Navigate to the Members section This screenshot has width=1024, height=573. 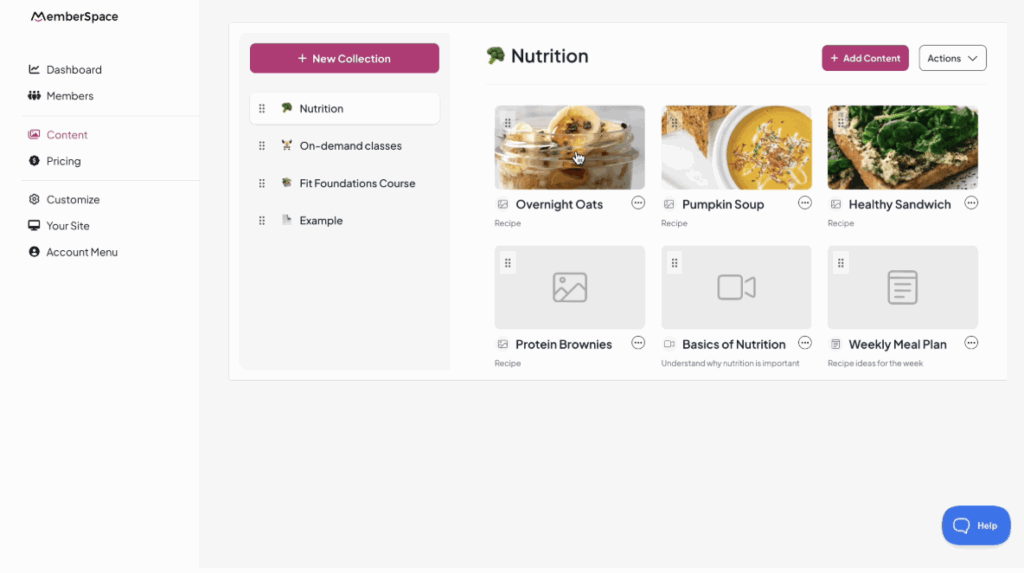coord(69,96)
